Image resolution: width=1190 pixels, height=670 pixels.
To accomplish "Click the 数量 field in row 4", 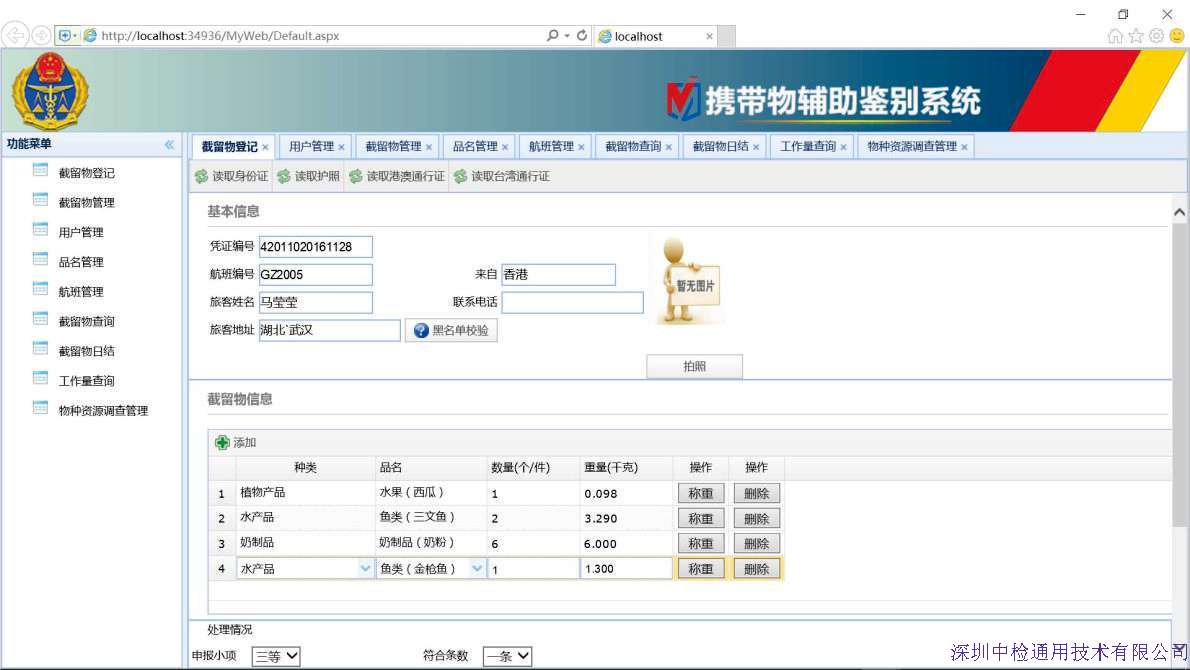I will click(533, 568).
